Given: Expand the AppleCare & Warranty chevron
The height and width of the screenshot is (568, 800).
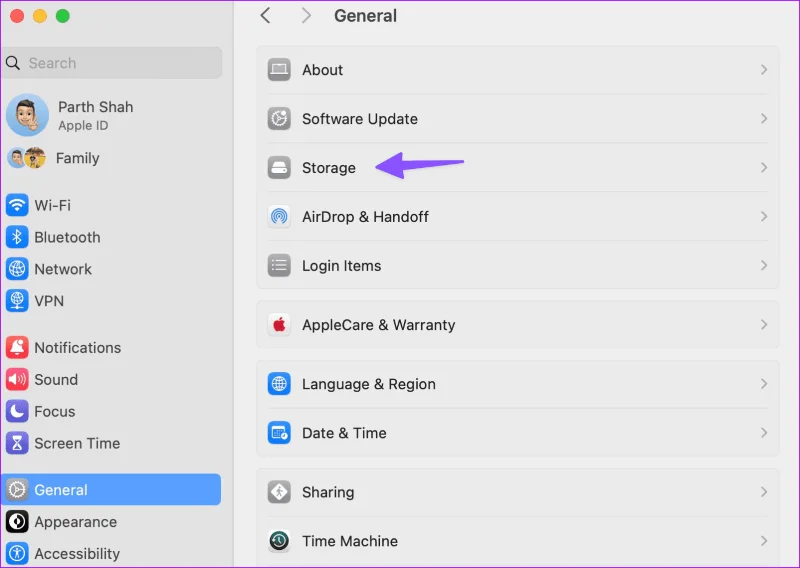Looking at the screenshot, I should 764,325.
